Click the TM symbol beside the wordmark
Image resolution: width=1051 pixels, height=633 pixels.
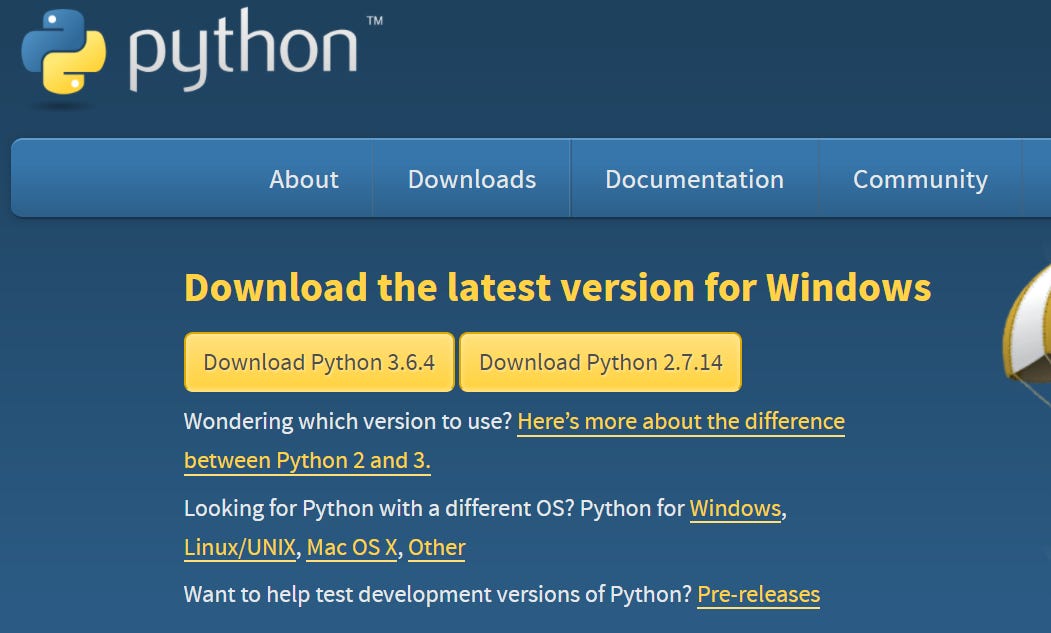click(376, 19)
